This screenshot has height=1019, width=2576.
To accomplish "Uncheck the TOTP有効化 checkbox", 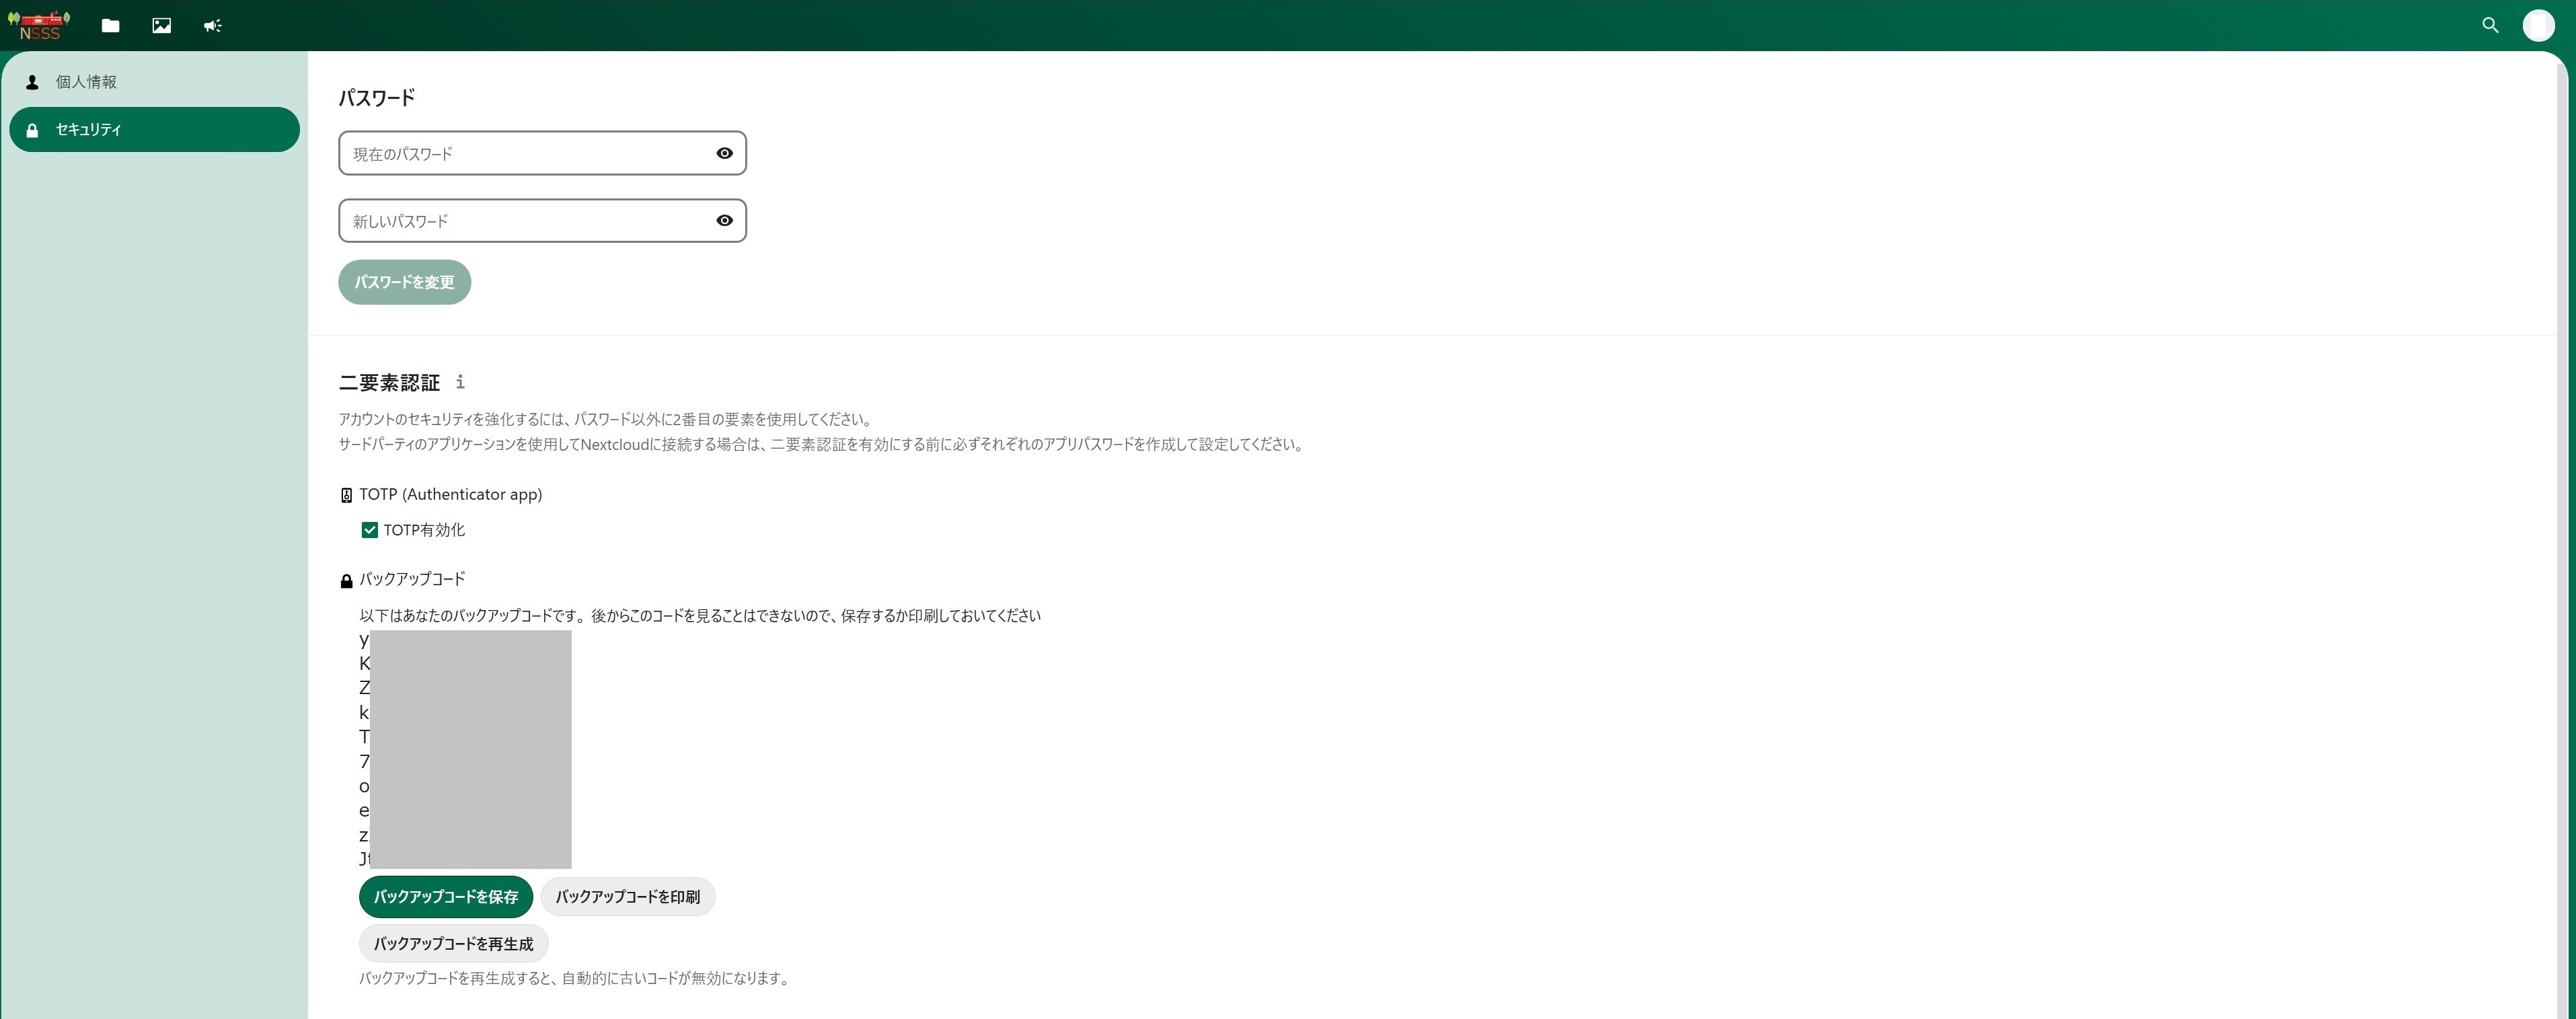I will (x=369, y=530).
